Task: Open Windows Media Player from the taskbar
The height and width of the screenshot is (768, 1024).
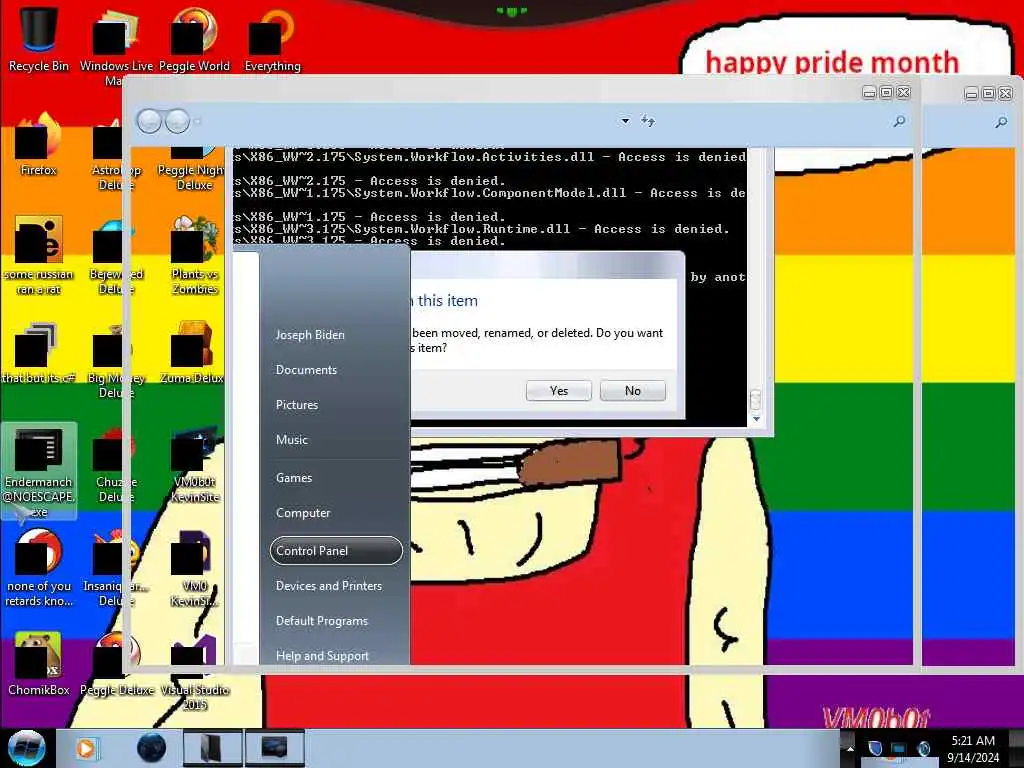Action: pos(86,748)
